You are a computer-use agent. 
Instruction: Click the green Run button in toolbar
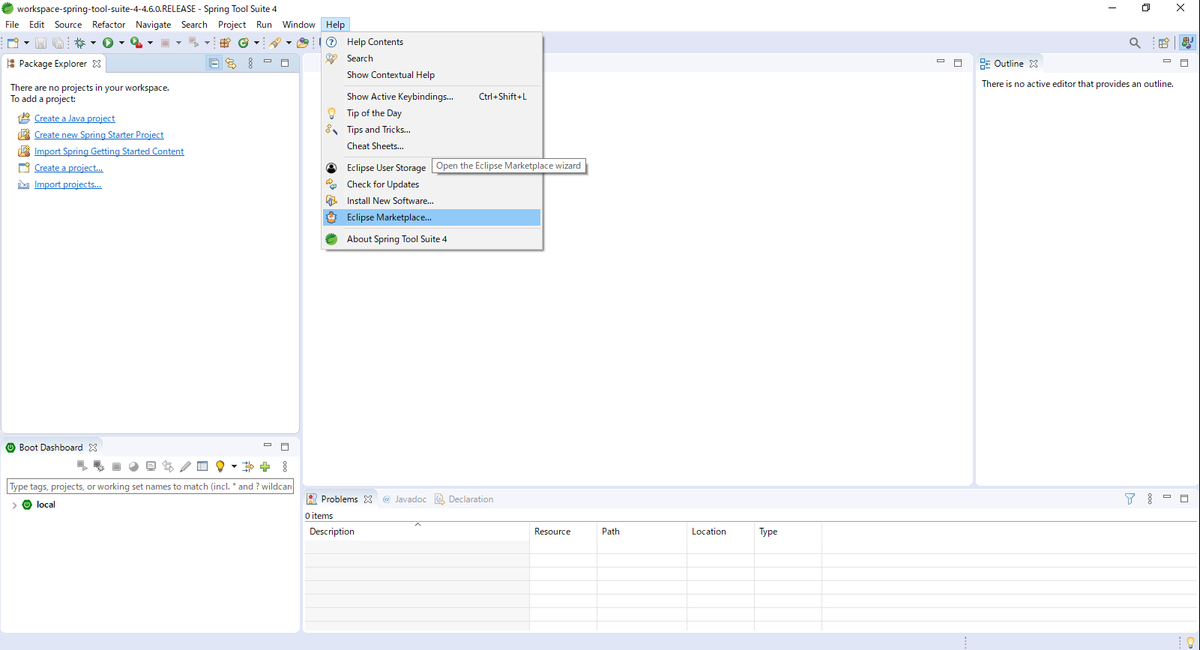[x=107, y=42]
